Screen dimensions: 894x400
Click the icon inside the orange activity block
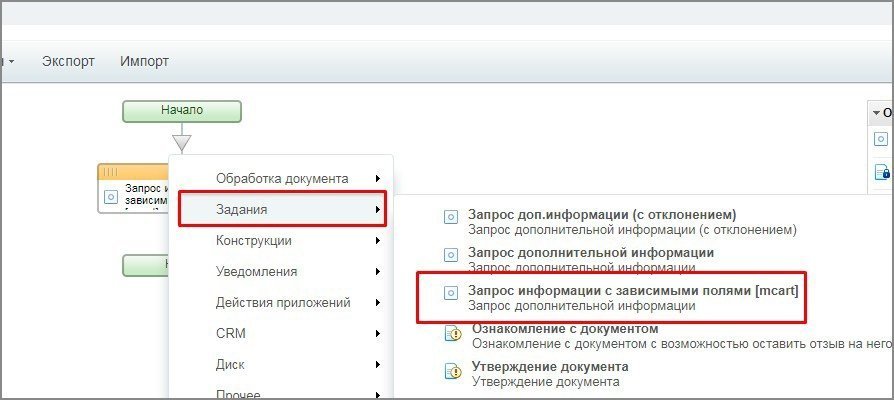(x=111, y=195)
